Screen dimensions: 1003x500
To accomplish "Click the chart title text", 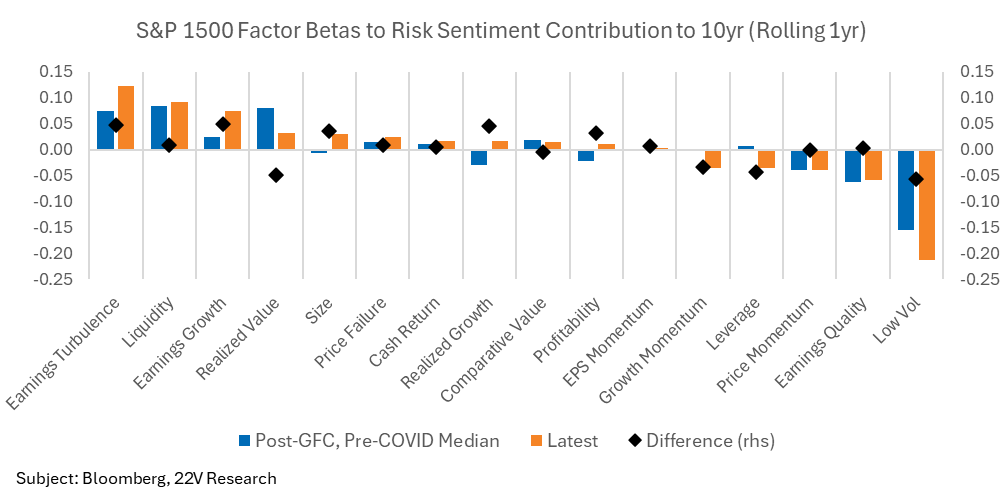I will pyautogui.click(x=501, y=31).
